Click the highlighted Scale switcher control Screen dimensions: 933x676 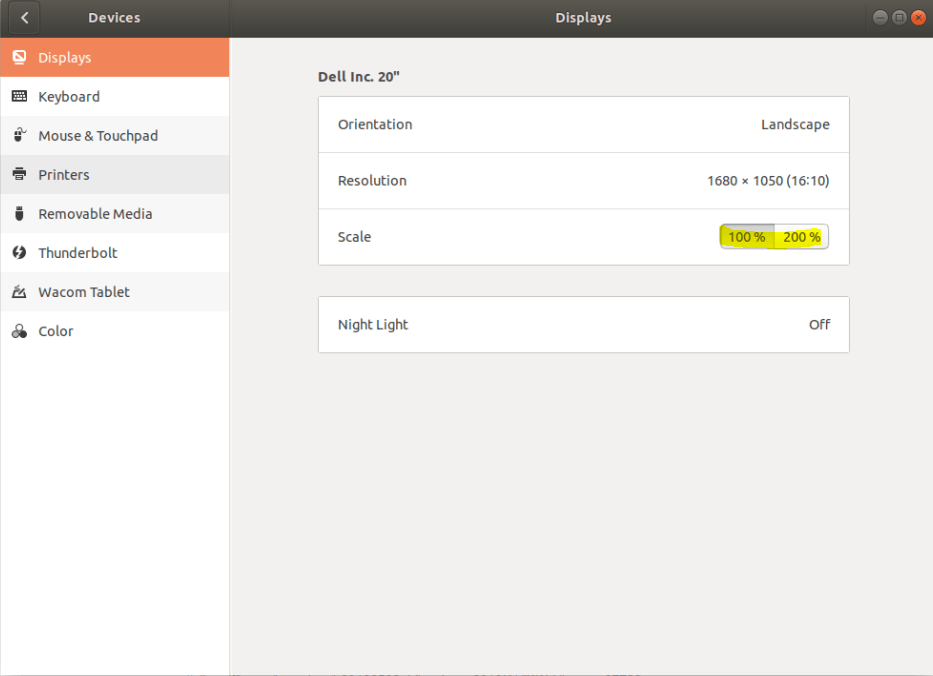click(773, 237)
